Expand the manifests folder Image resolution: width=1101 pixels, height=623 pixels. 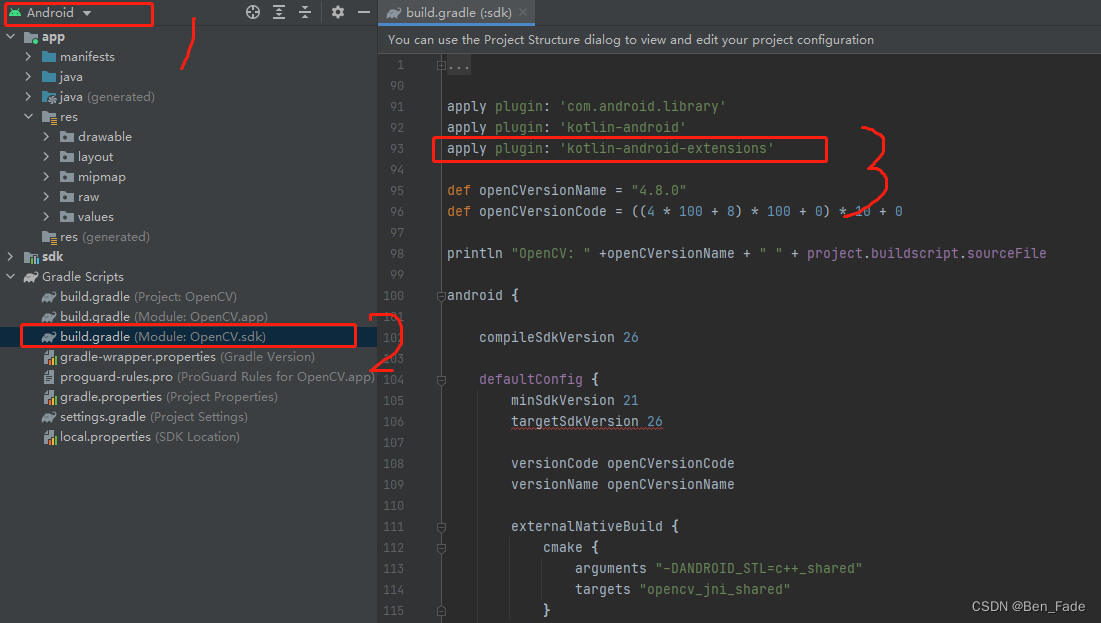(x=28, y=56)
